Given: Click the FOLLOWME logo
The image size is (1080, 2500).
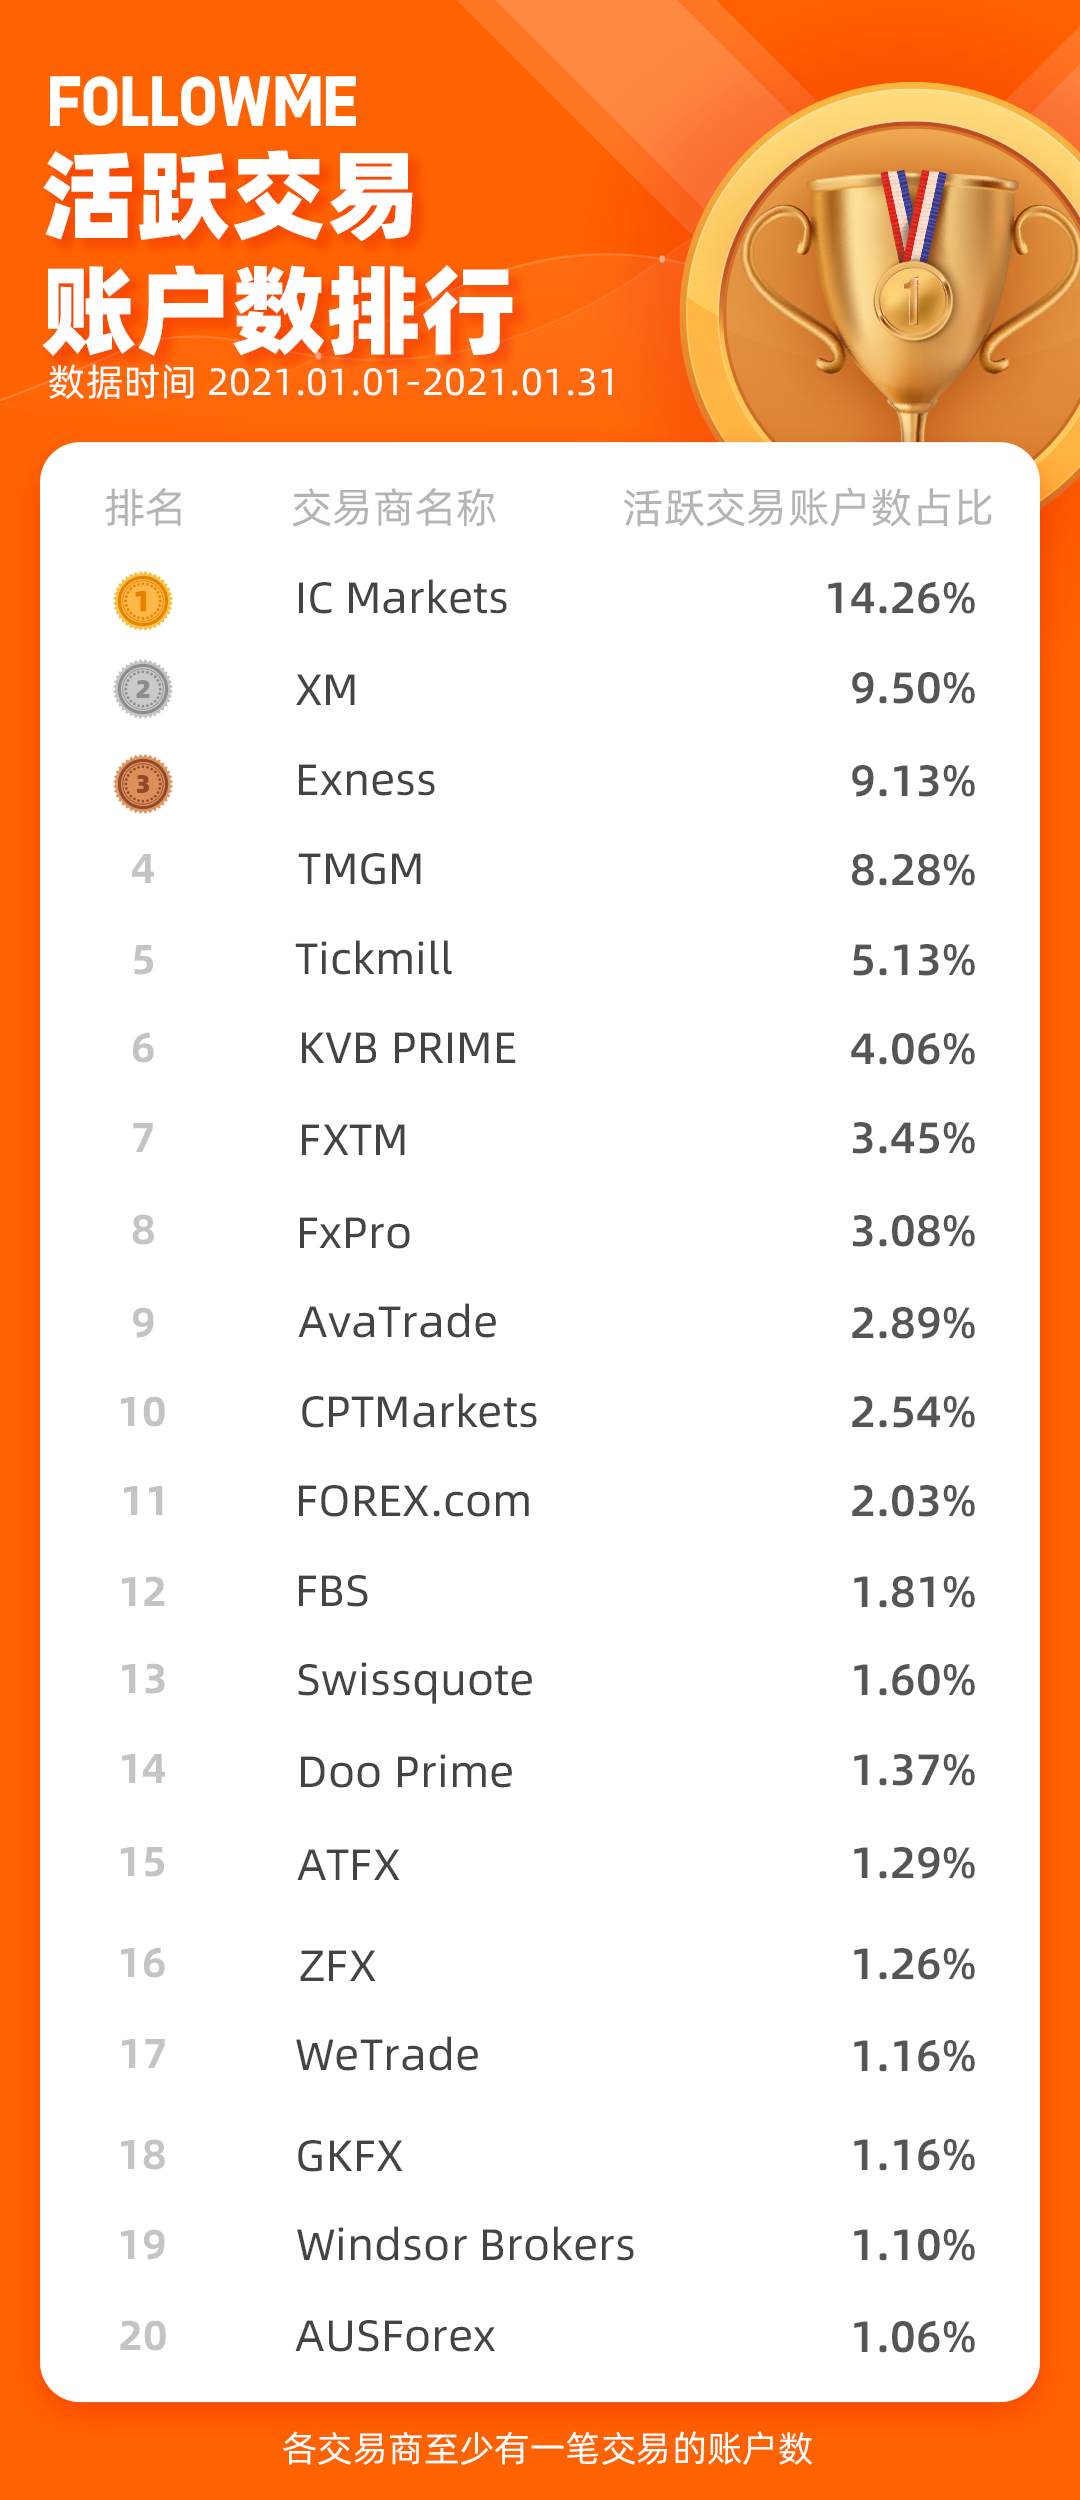Looking at the screenshot, I should (x=203, y=102).
